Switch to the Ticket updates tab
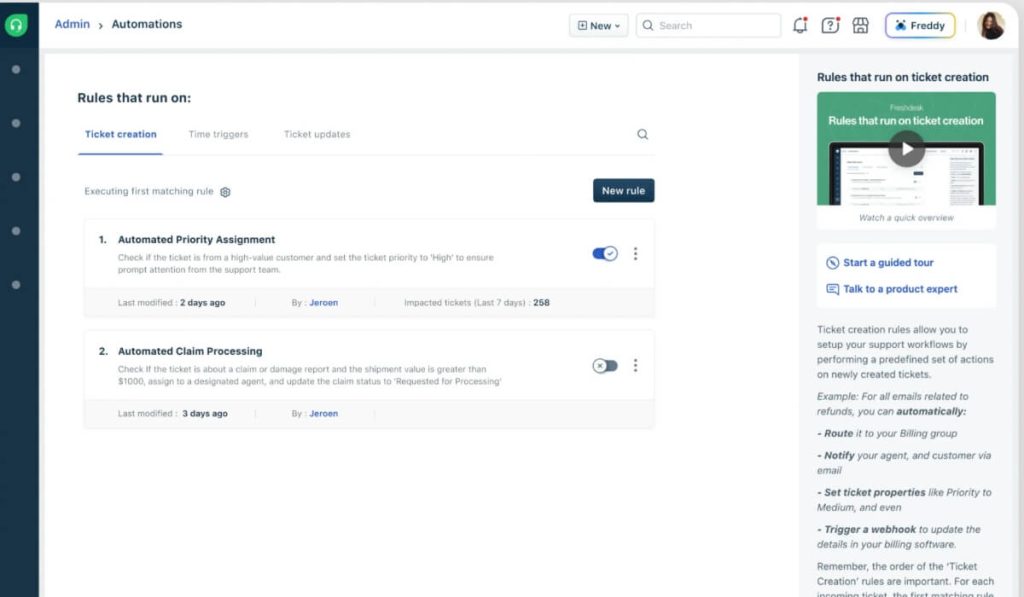1024x597 pixels. pos(316,133)
